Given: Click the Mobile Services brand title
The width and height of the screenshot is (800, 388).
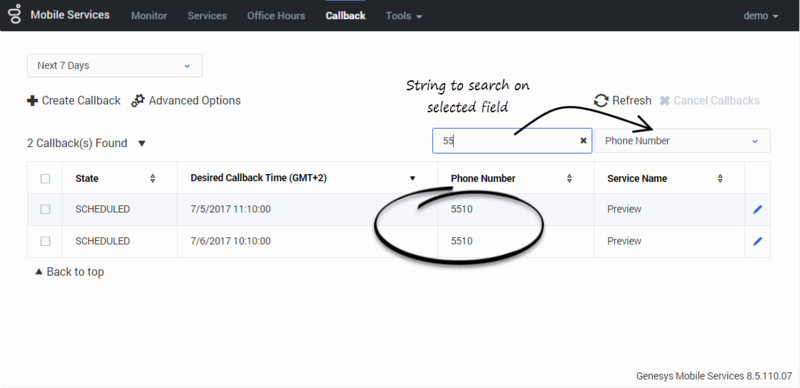Looking at the screenshot, I should (x=70, y=15).
